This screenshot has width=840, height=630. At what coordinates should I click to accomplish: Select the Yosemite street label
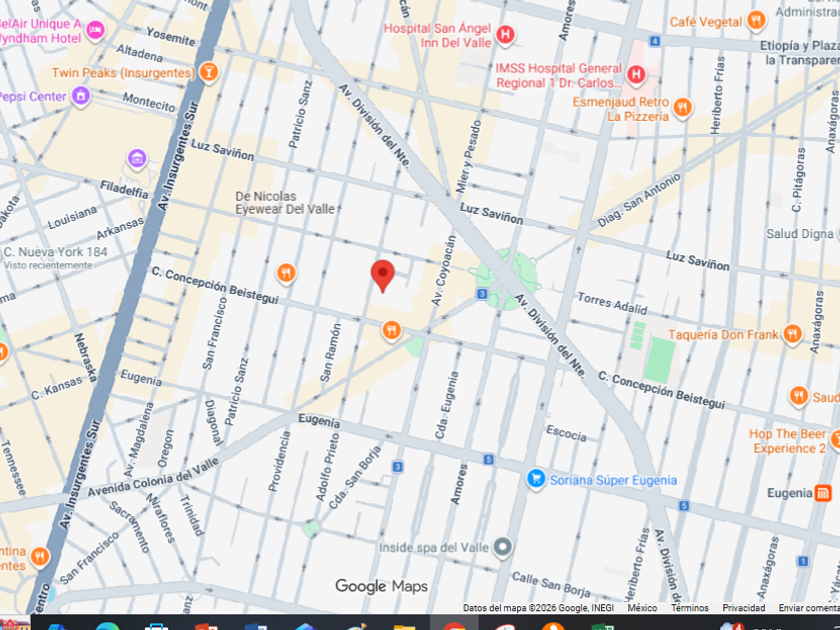(x=171, y=36)
